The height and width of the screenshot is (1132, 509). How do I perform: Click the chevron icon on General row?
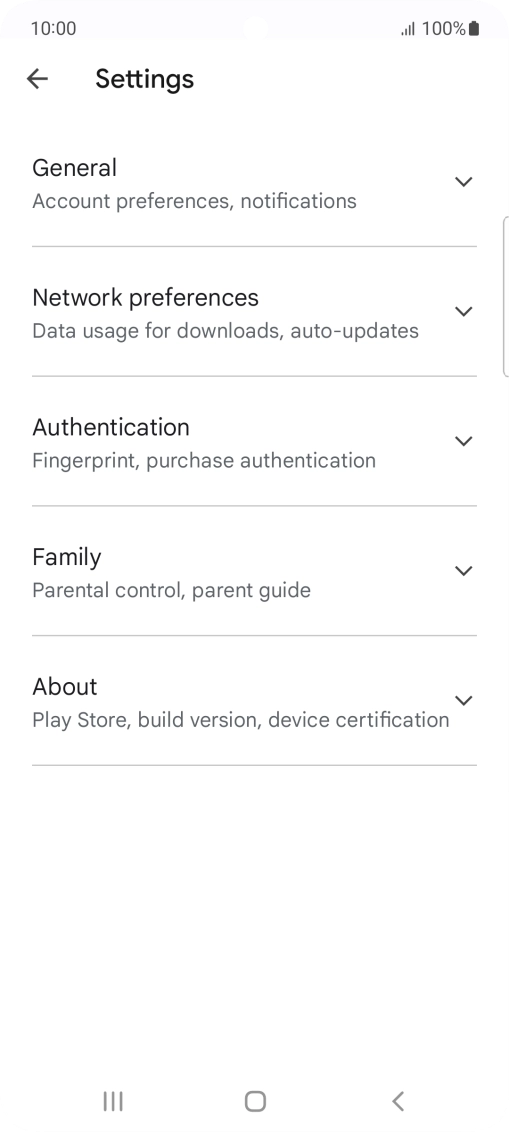[464, 181]
